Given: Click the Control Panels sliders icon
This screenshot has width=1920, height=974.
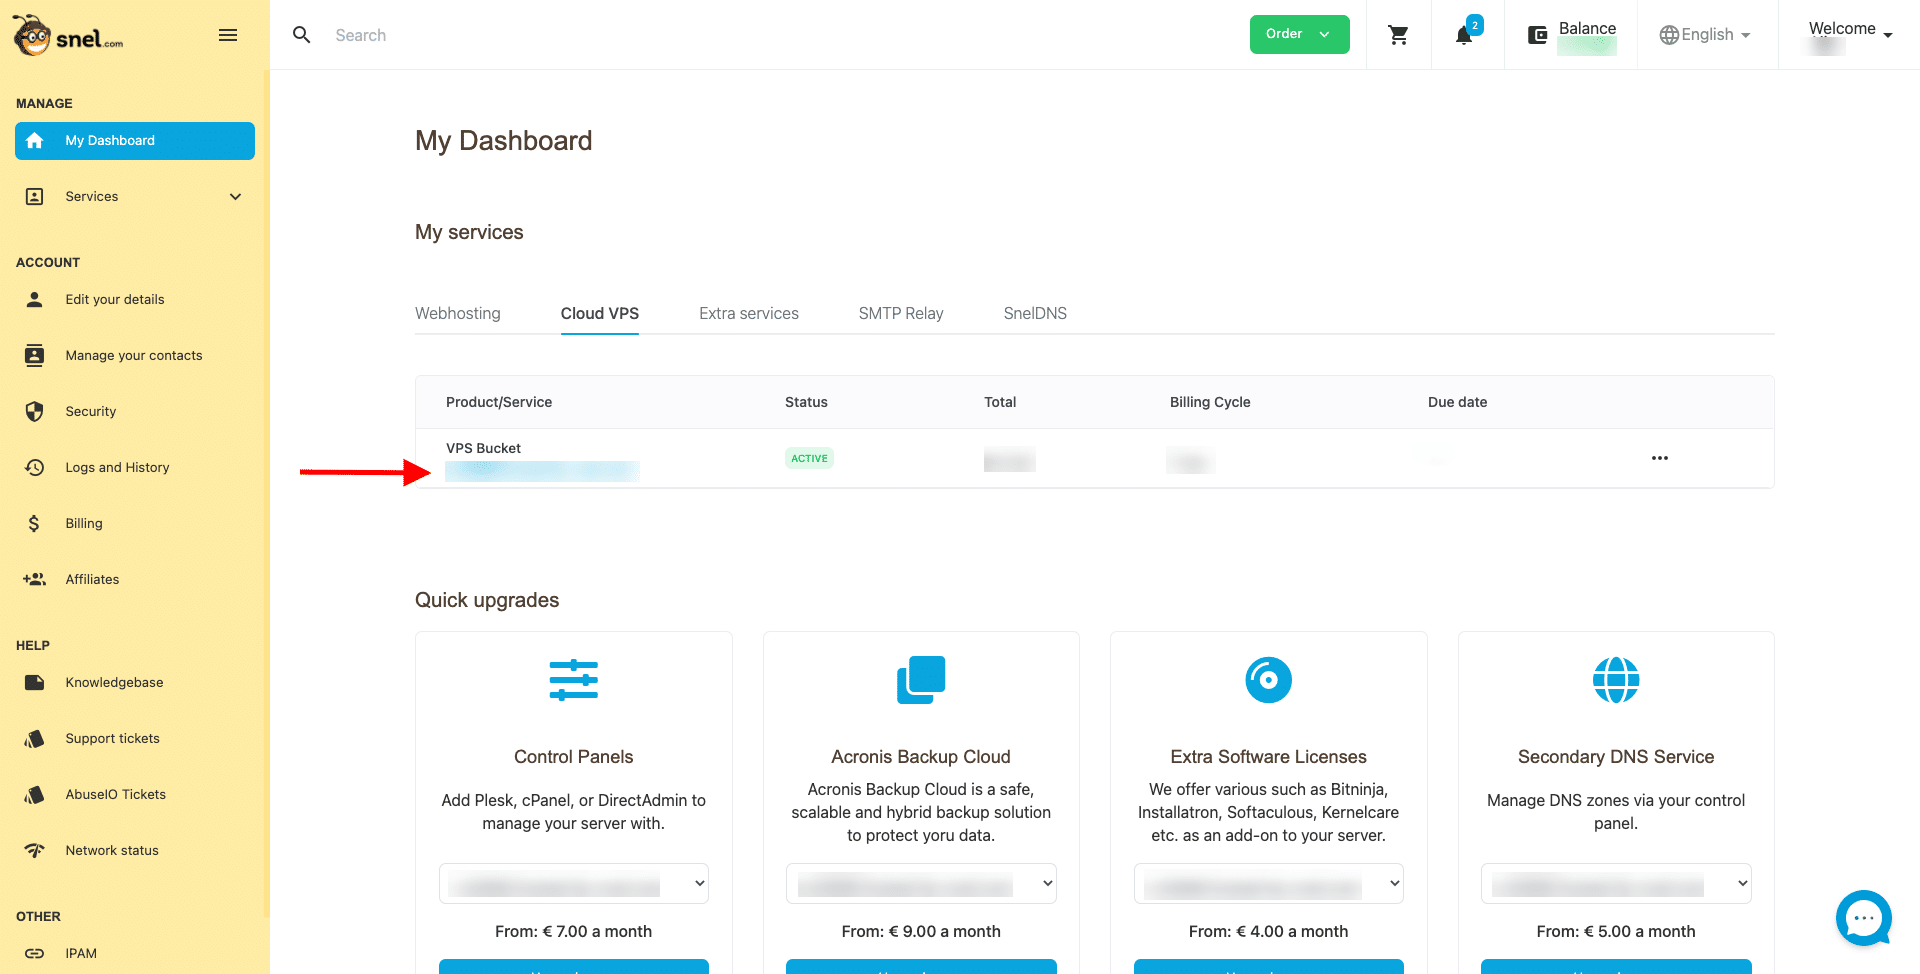Looking at the screenshot, I should tap(574, 680).
